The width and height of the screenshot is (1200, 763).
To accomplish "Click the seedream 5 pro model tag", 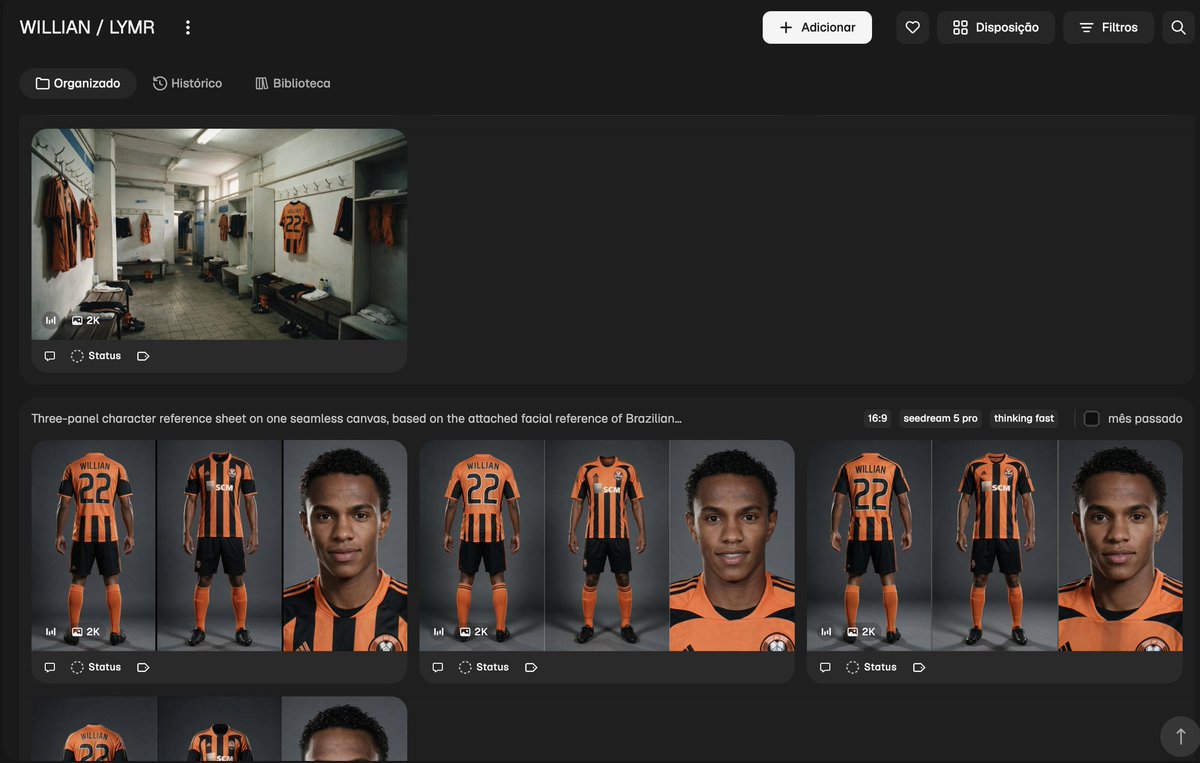I will 940,419.
